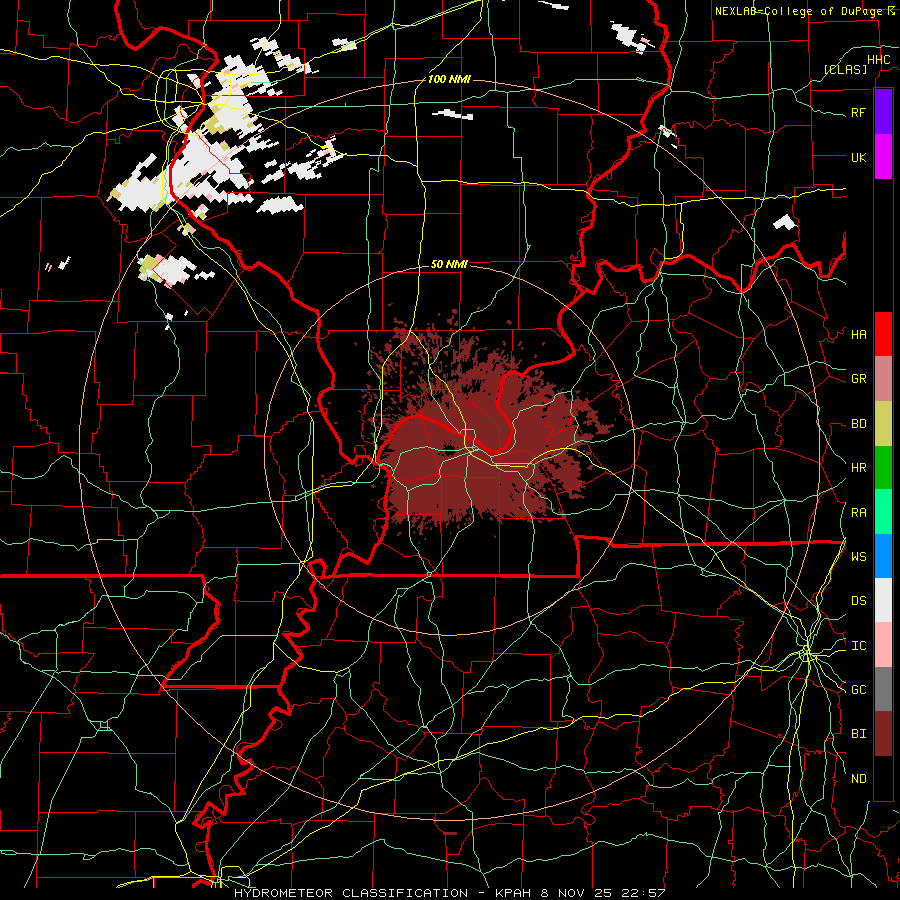
Task: Select the GR legend color block
Action: 883,379
